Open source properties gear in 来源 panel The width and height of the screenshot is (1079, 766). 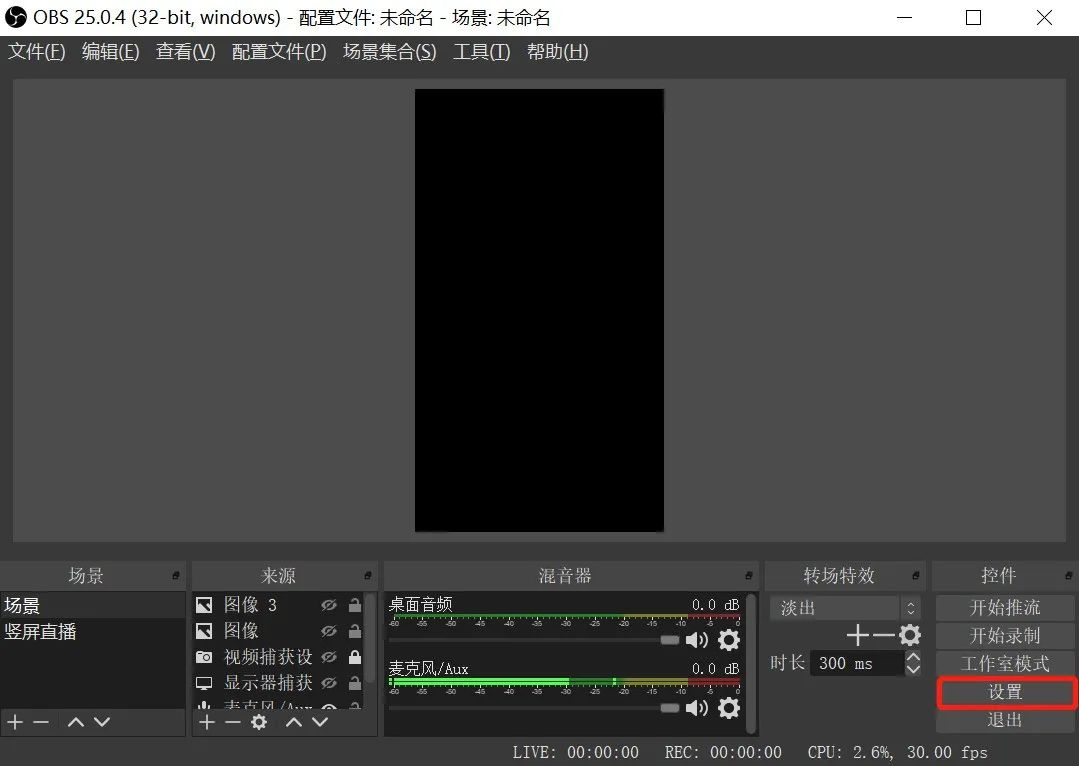click(x=259, y=722)
